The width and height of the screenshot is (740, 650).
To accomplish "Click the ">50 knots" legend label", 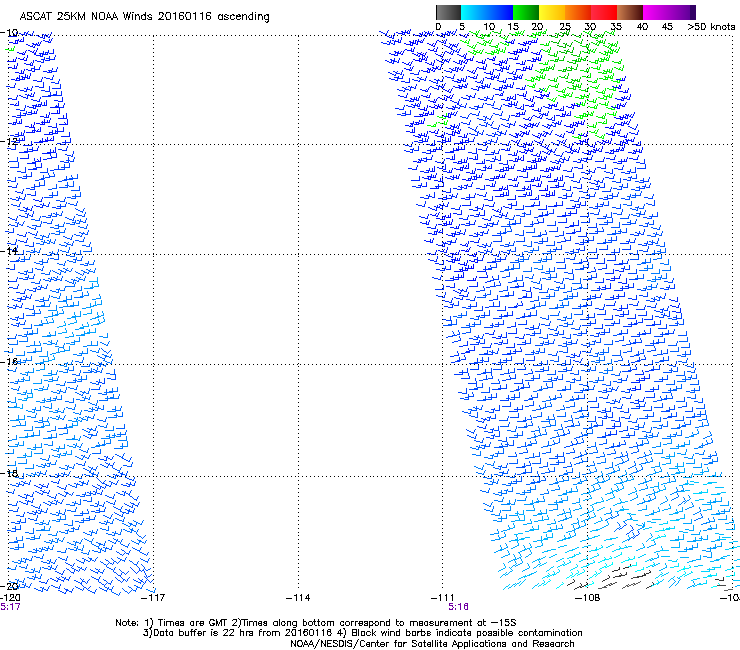I will tap(711, 27).
